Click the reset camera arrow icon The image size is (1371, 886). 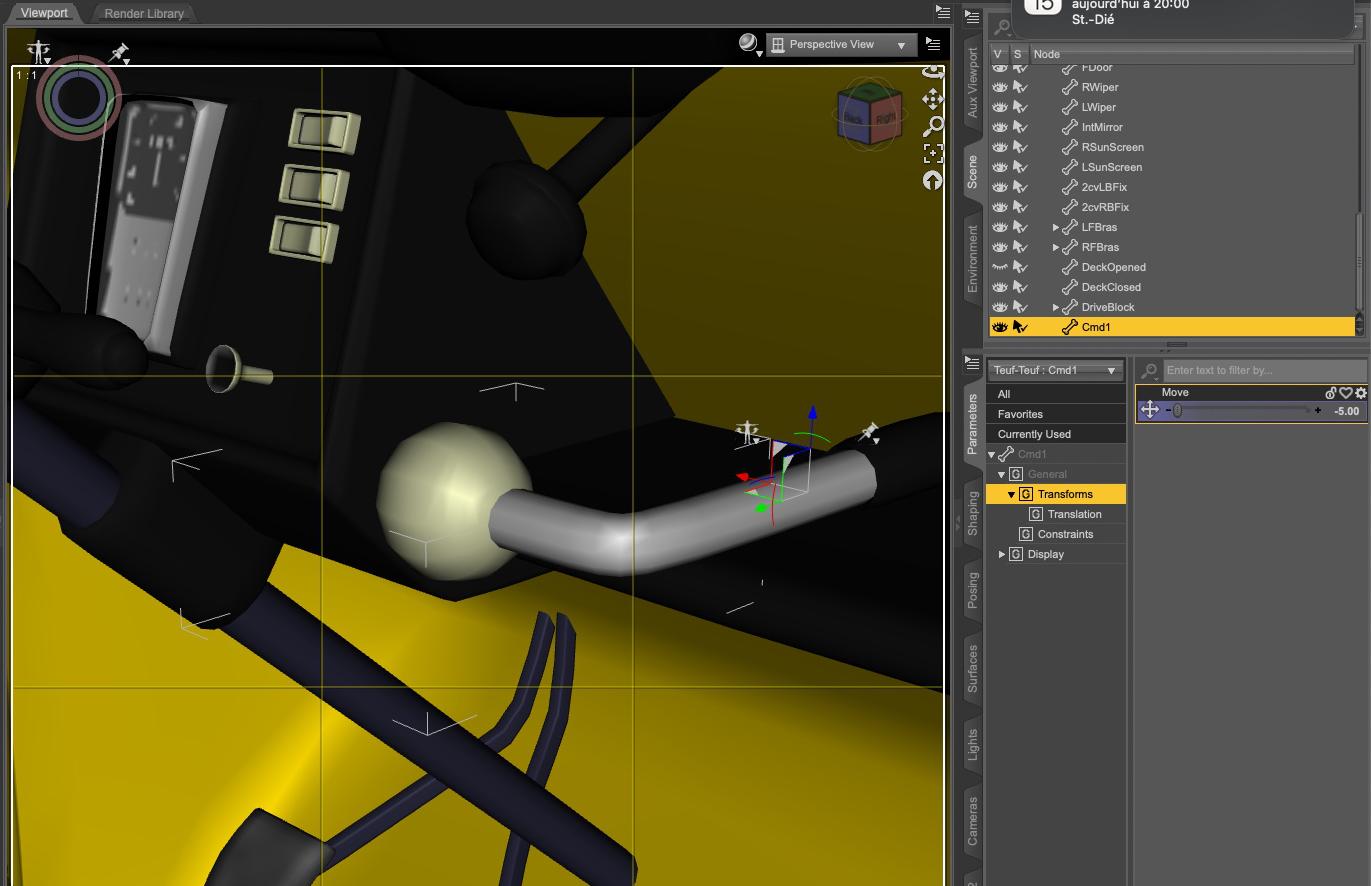coord(933,180)
